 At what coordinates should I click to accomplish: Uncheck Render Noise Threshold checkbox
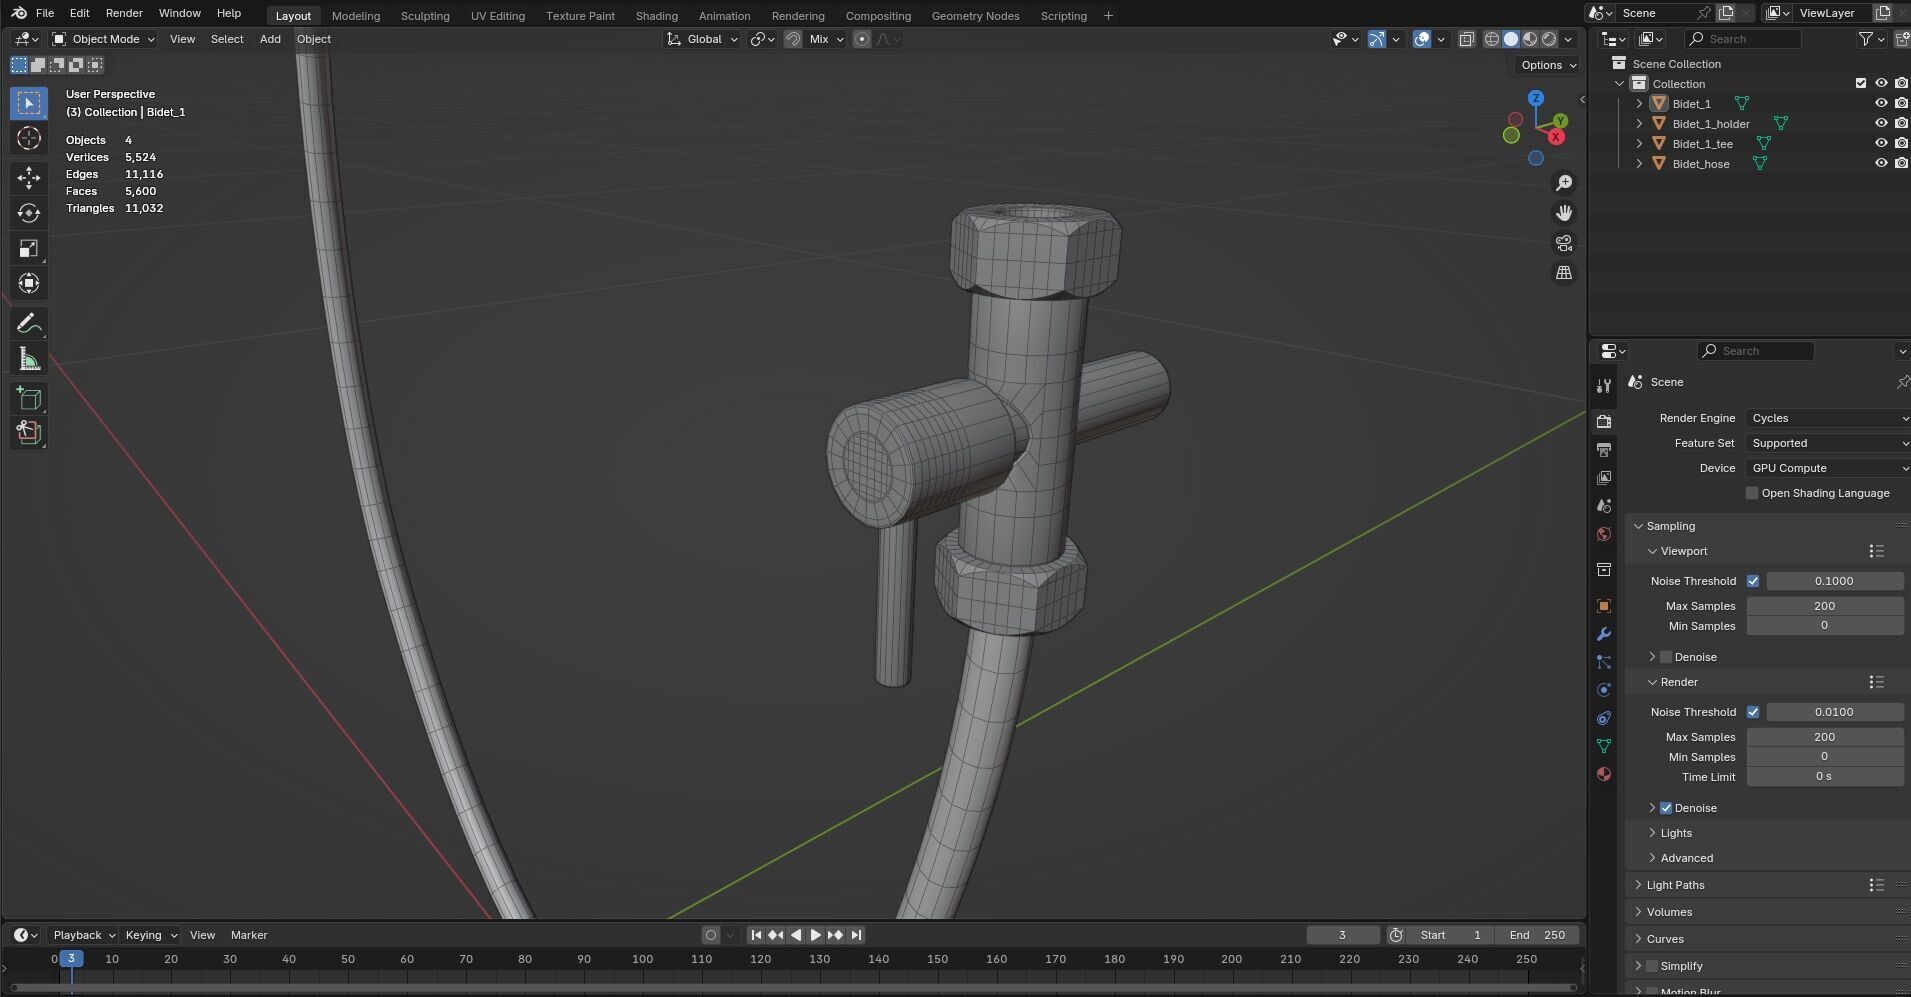[1753, 712]
